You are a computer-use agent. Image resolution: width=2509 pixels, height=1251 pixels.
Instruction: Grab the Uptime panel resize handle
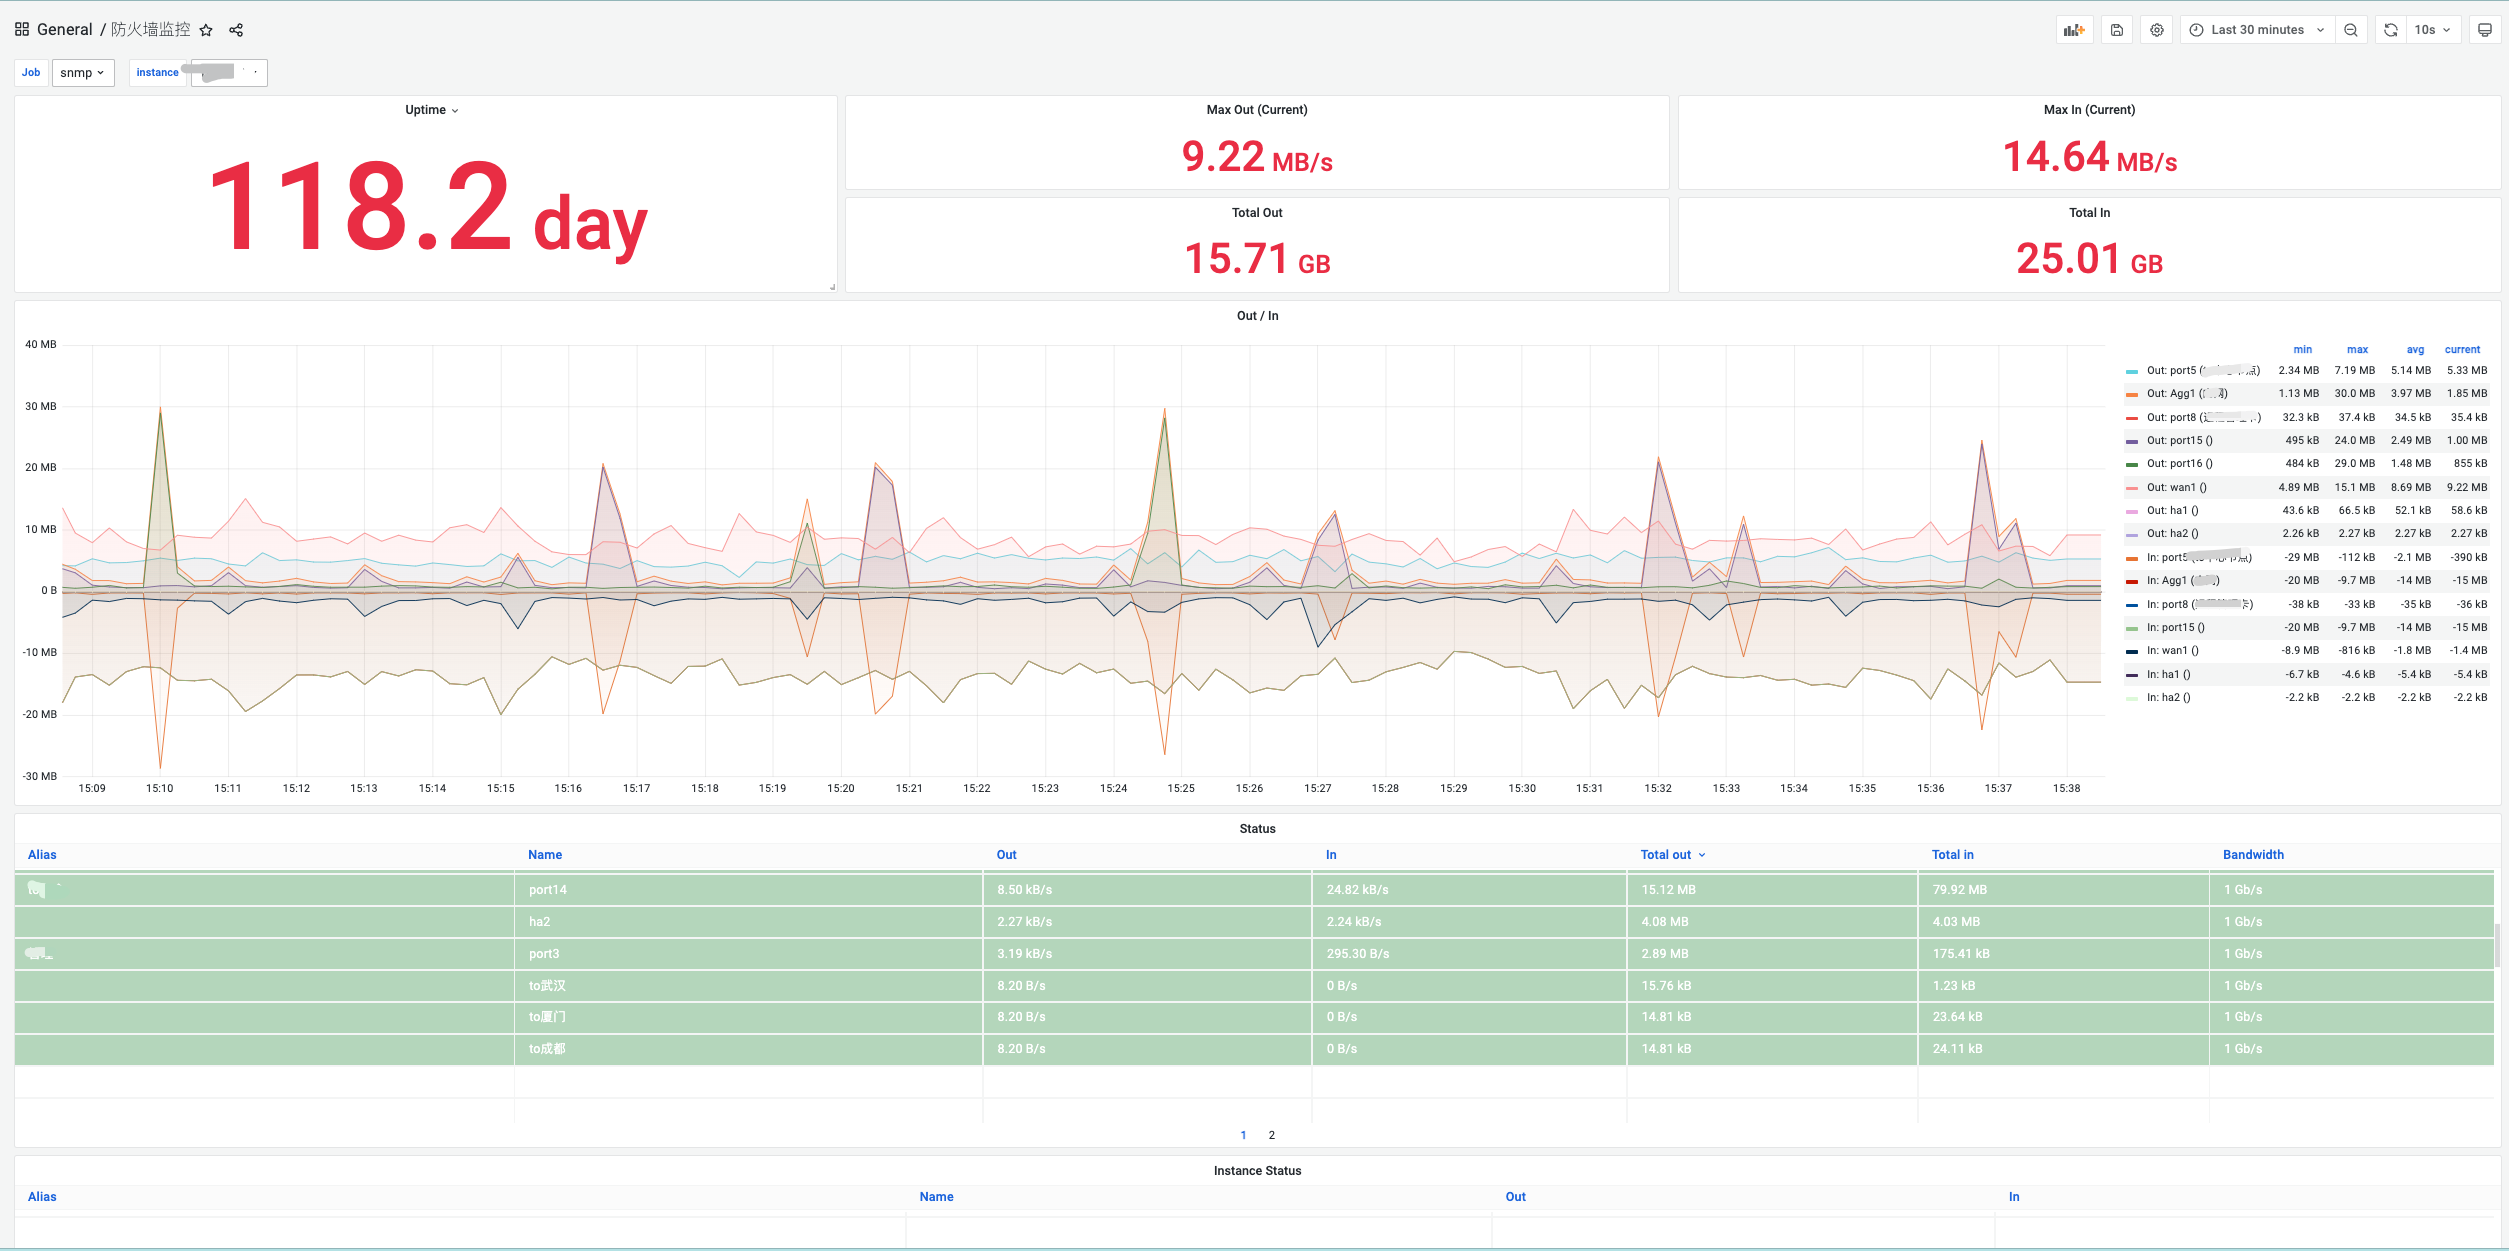pos(832,287)
